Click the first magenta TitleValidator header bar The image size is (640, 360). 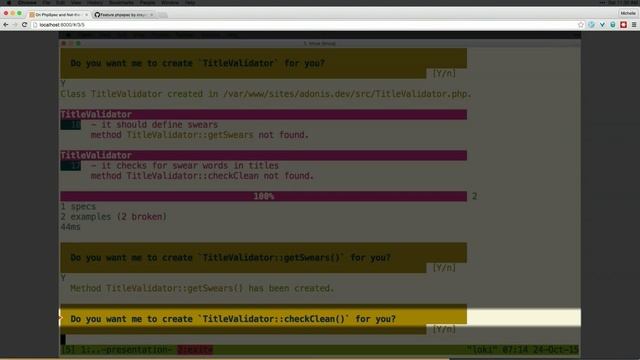pos(264,114)
